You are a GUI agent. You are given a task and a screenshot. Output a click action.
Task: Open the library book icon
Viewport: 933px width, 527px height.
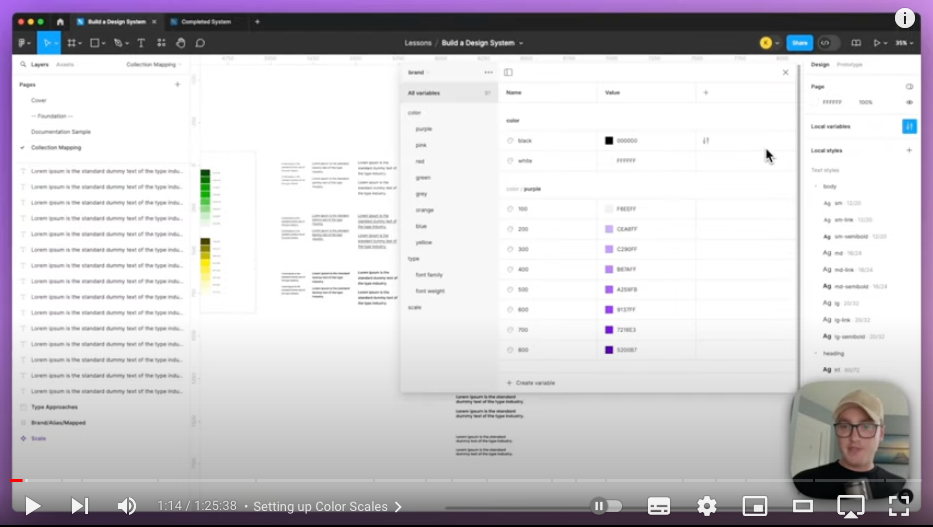click(x=856, y=43)
